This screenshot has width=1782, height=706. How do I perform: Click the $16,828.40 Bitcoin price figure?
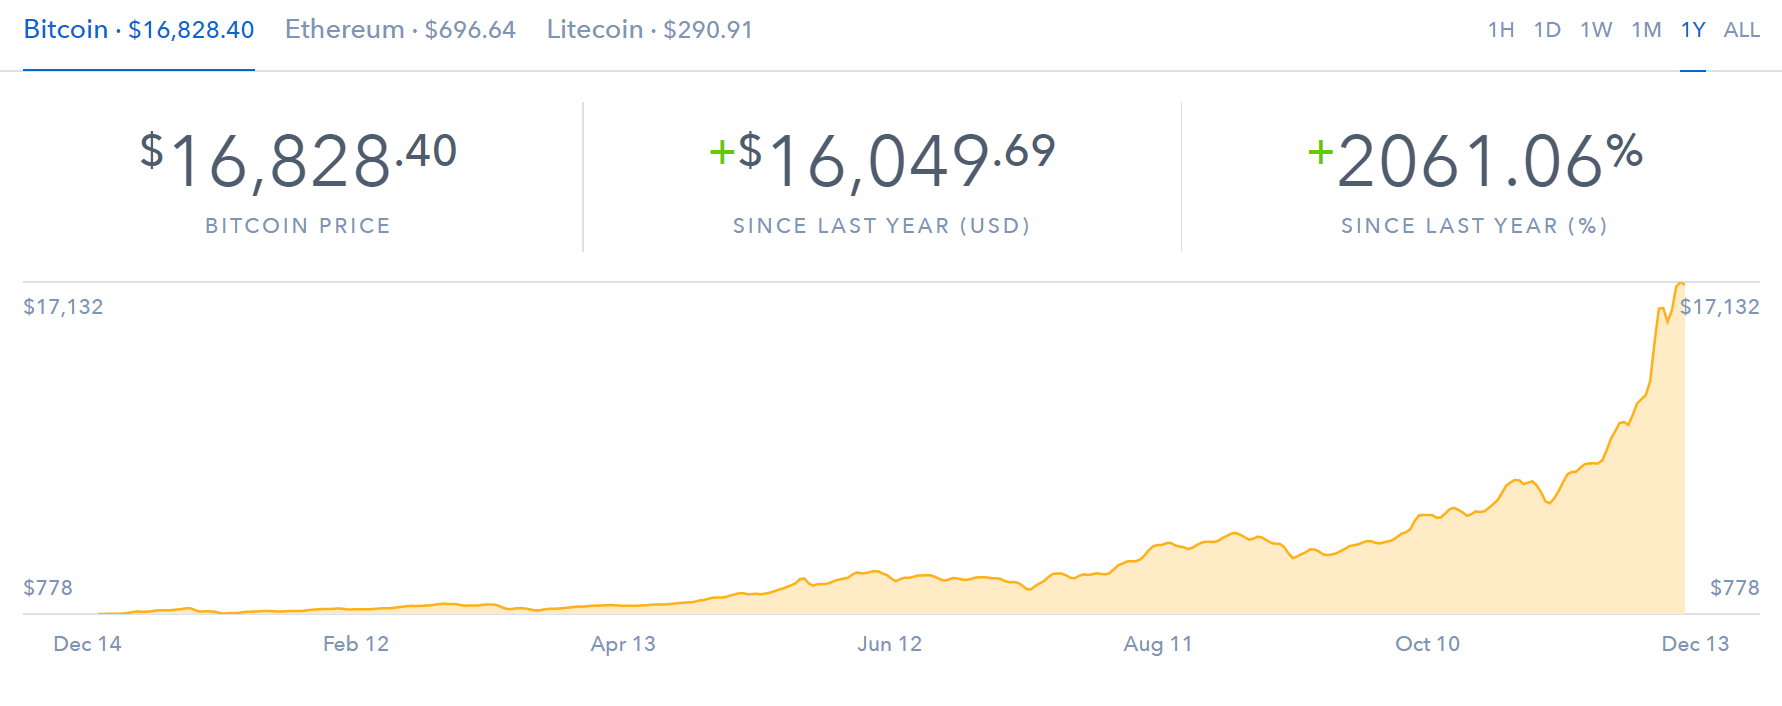[x=298, y=160]
